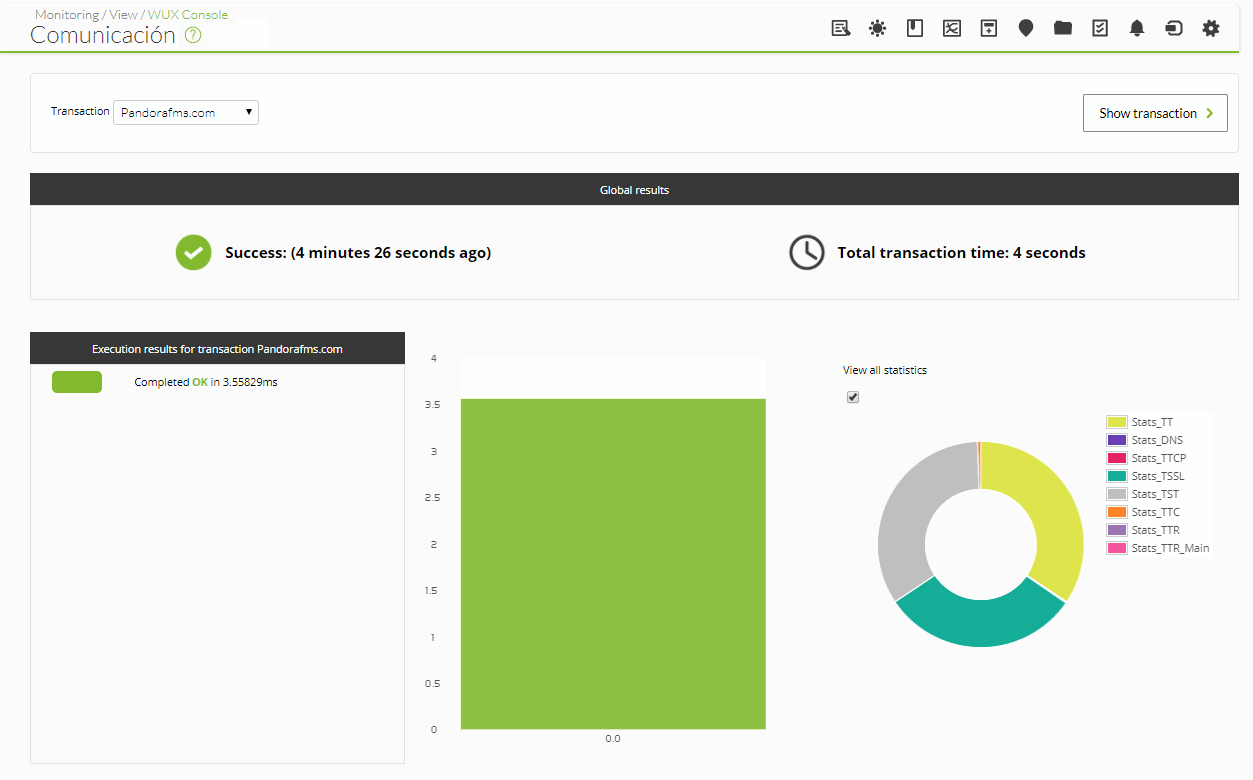The image size is (1253, 780).
Task: Click the WUX Console breadcrumb link
Action: click(188, 15)
